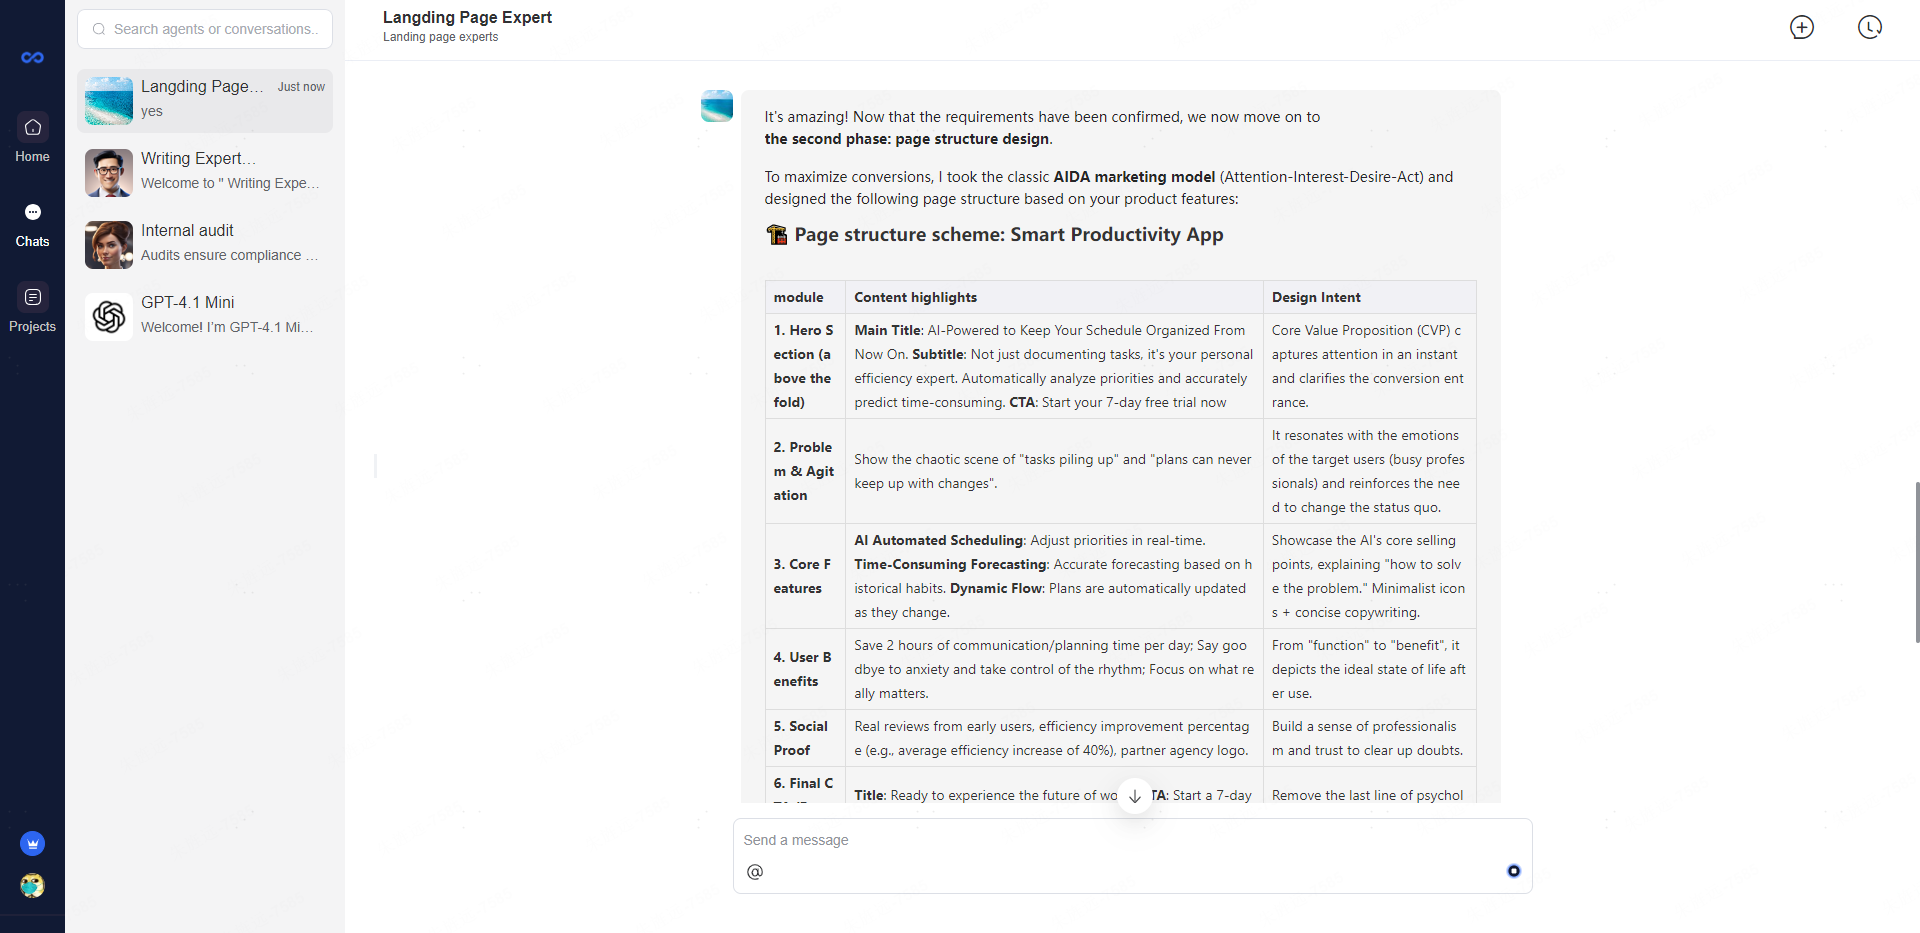Image resolution: width=1920 pixels, height=933 pixels.
Task: Open the user profile avatar
Action: pyautogui.click(x=32, y=886)
